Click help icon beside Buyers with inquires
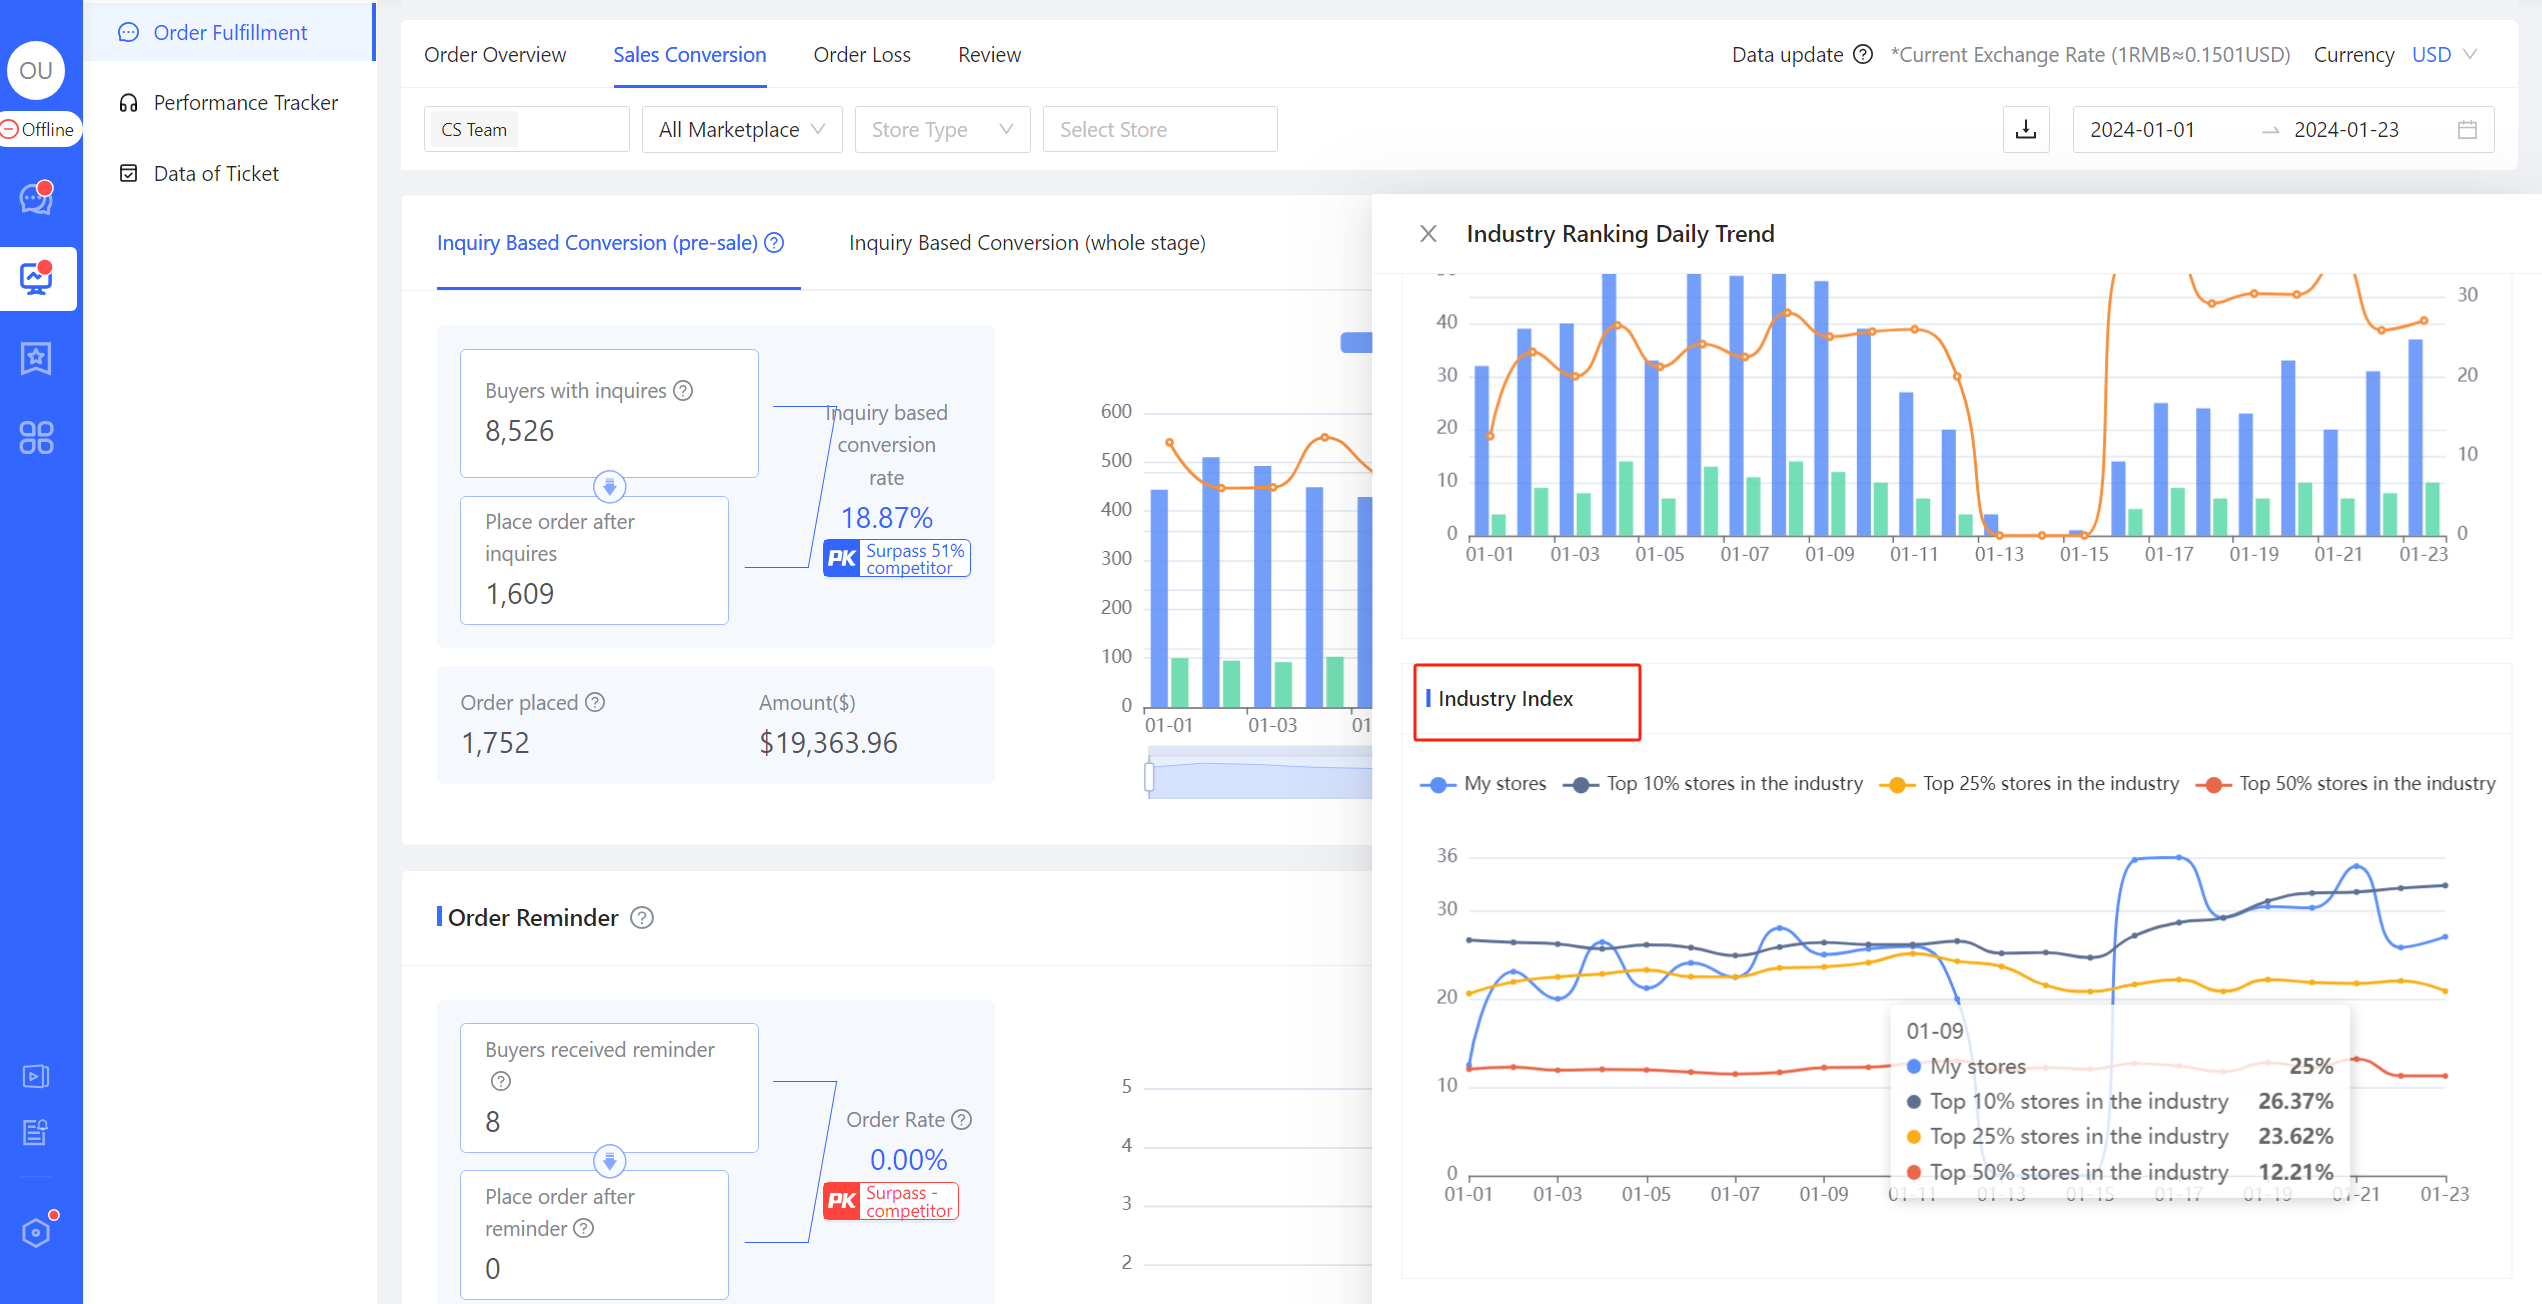The height and width of the screenshot is (1304, 2542). pyautogui.click(x=683, y=391)
